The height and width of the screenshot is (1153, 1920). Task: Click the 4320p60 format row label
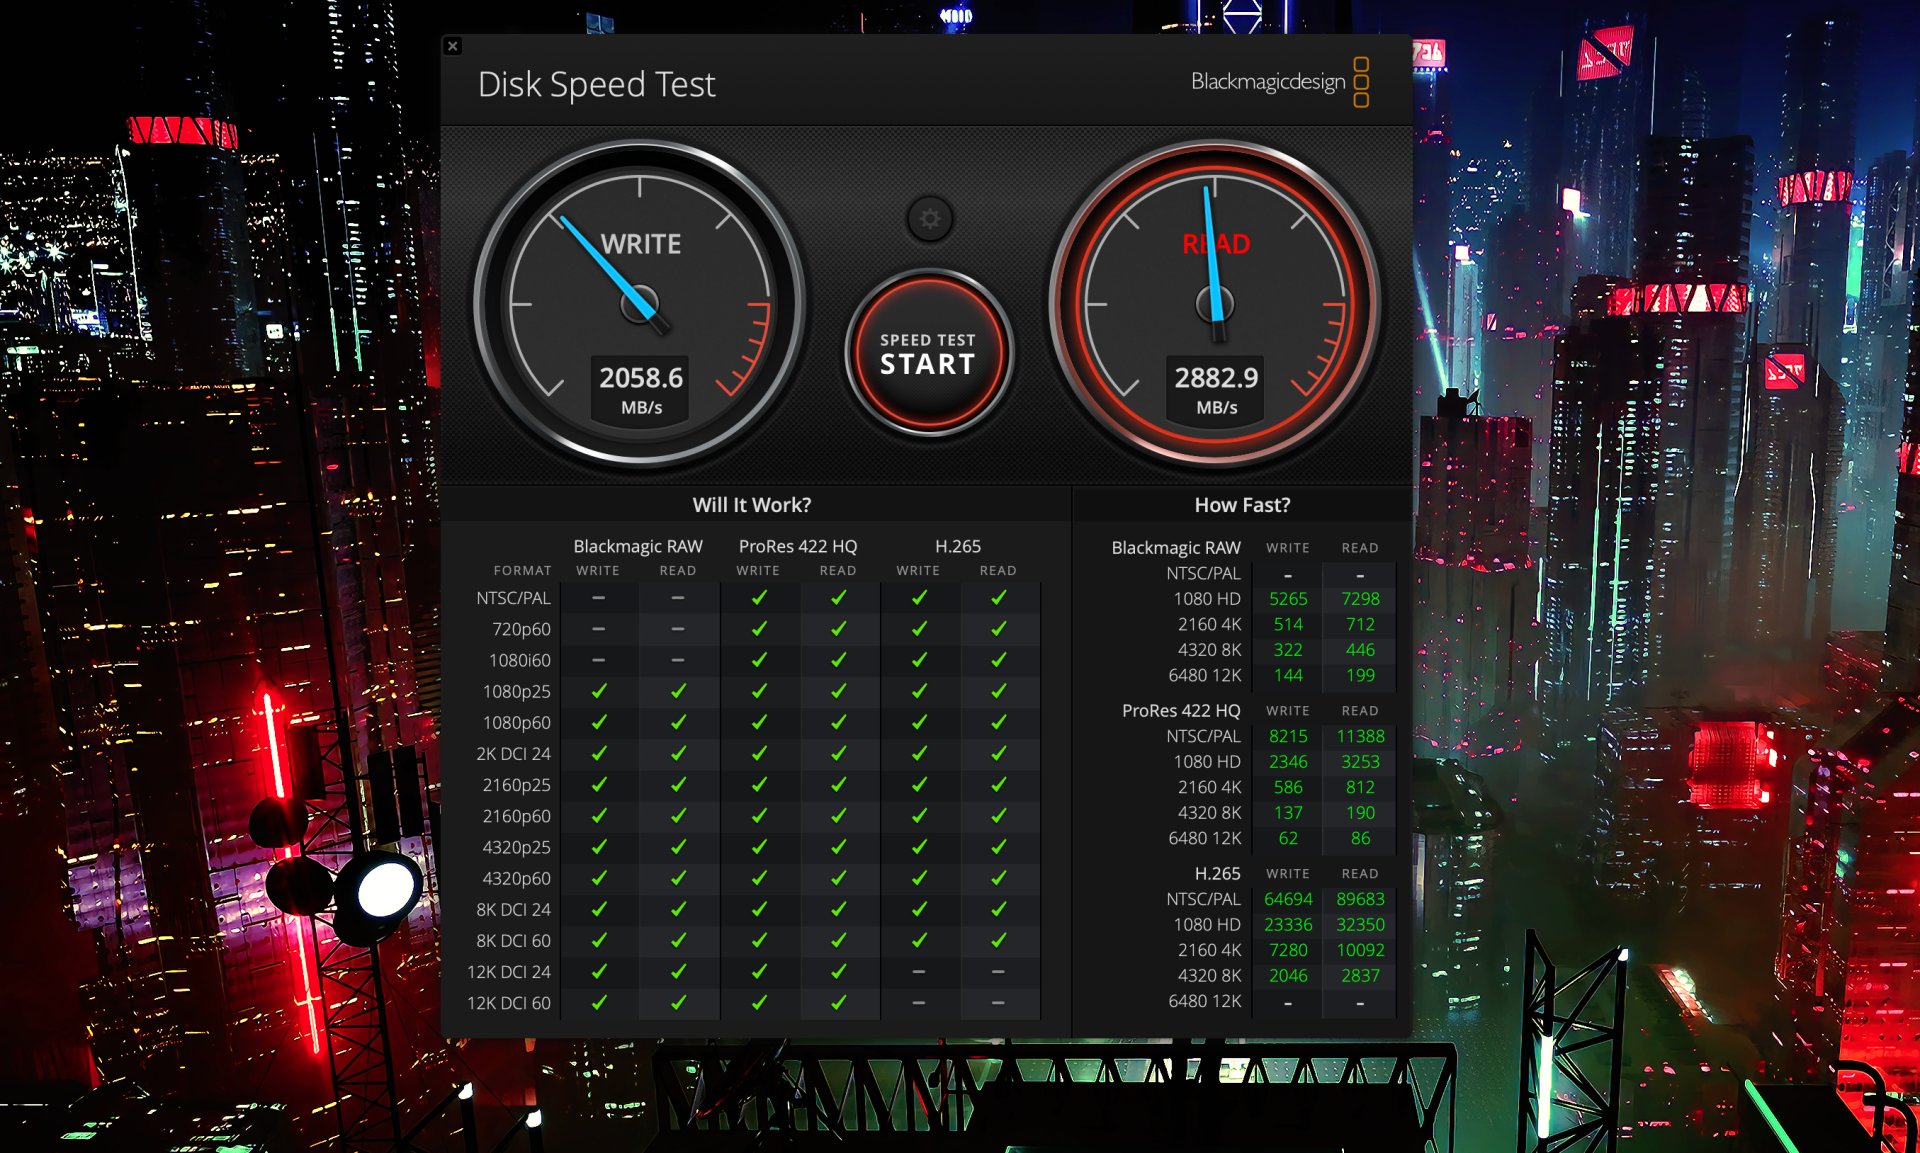click(516, 878)
